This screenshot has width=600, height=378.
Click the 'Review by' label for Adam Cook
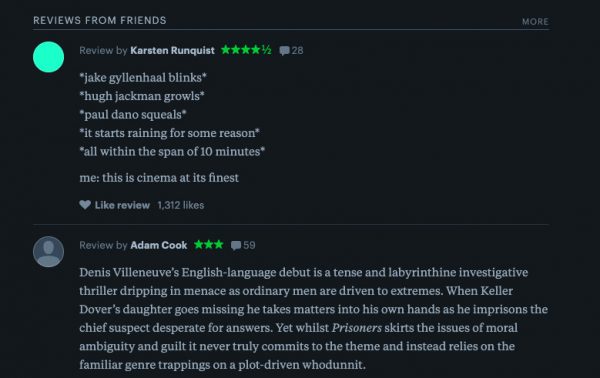(103, 245)
